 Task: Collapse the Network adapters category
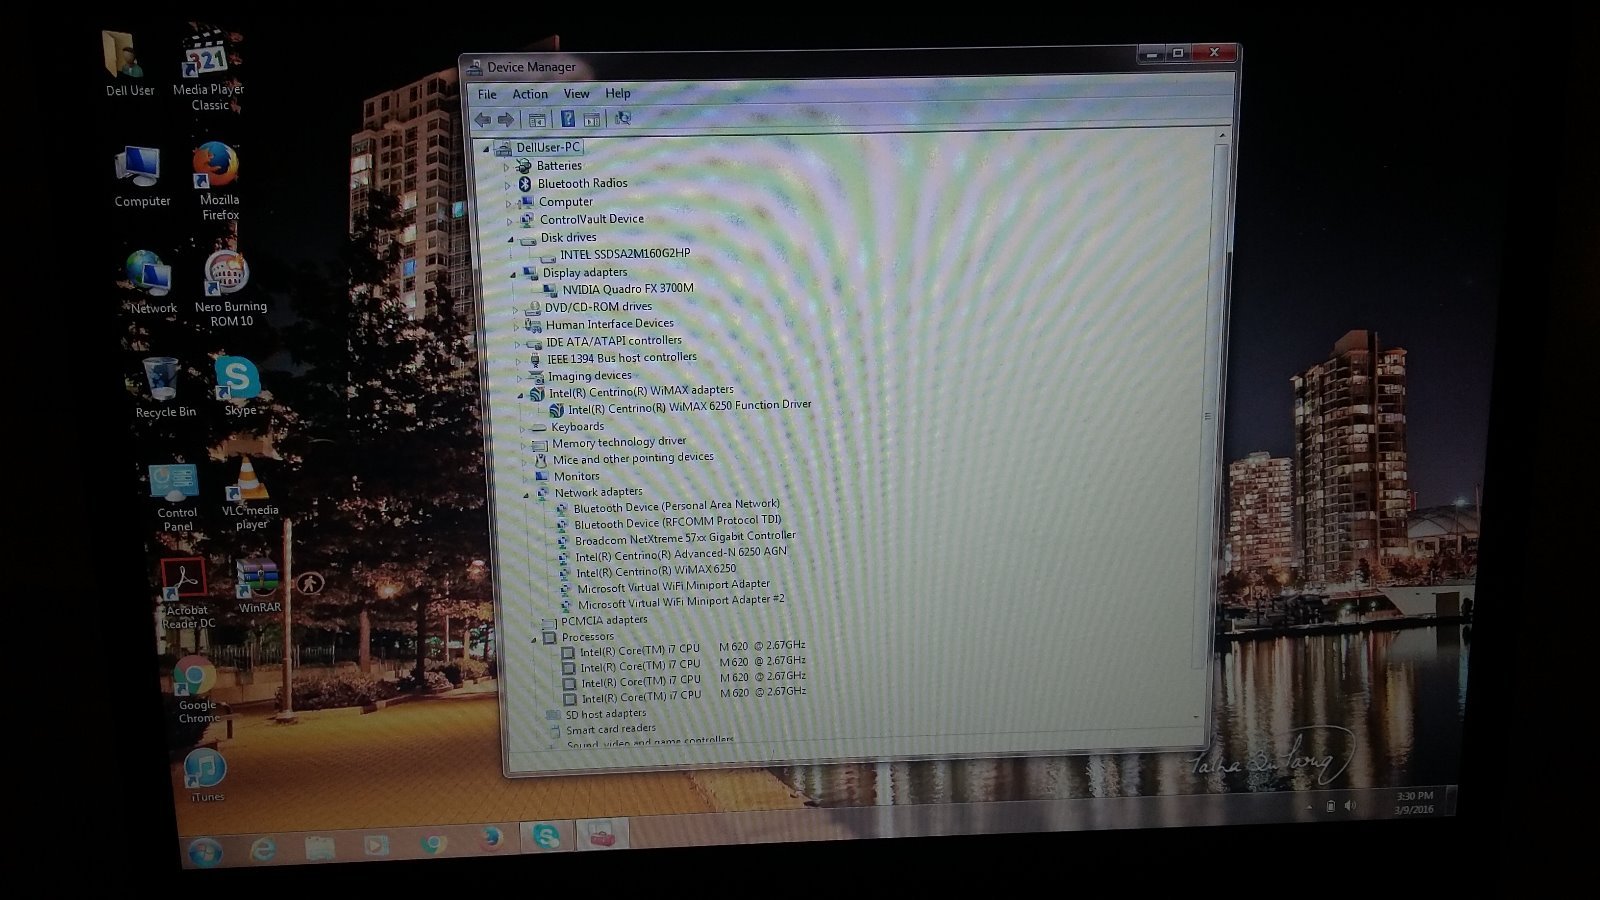pyautogui.click(x=526, y=494)
